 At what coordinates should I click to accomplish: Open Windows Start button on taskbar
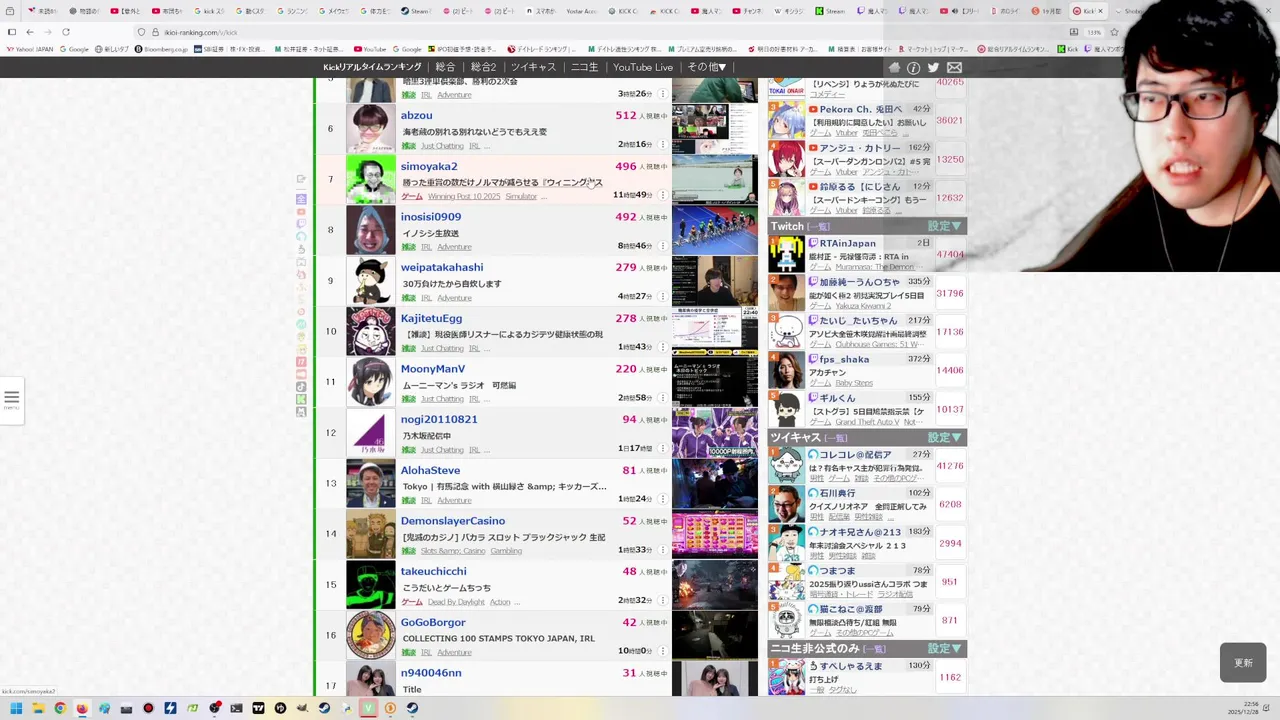coord(16,708)
